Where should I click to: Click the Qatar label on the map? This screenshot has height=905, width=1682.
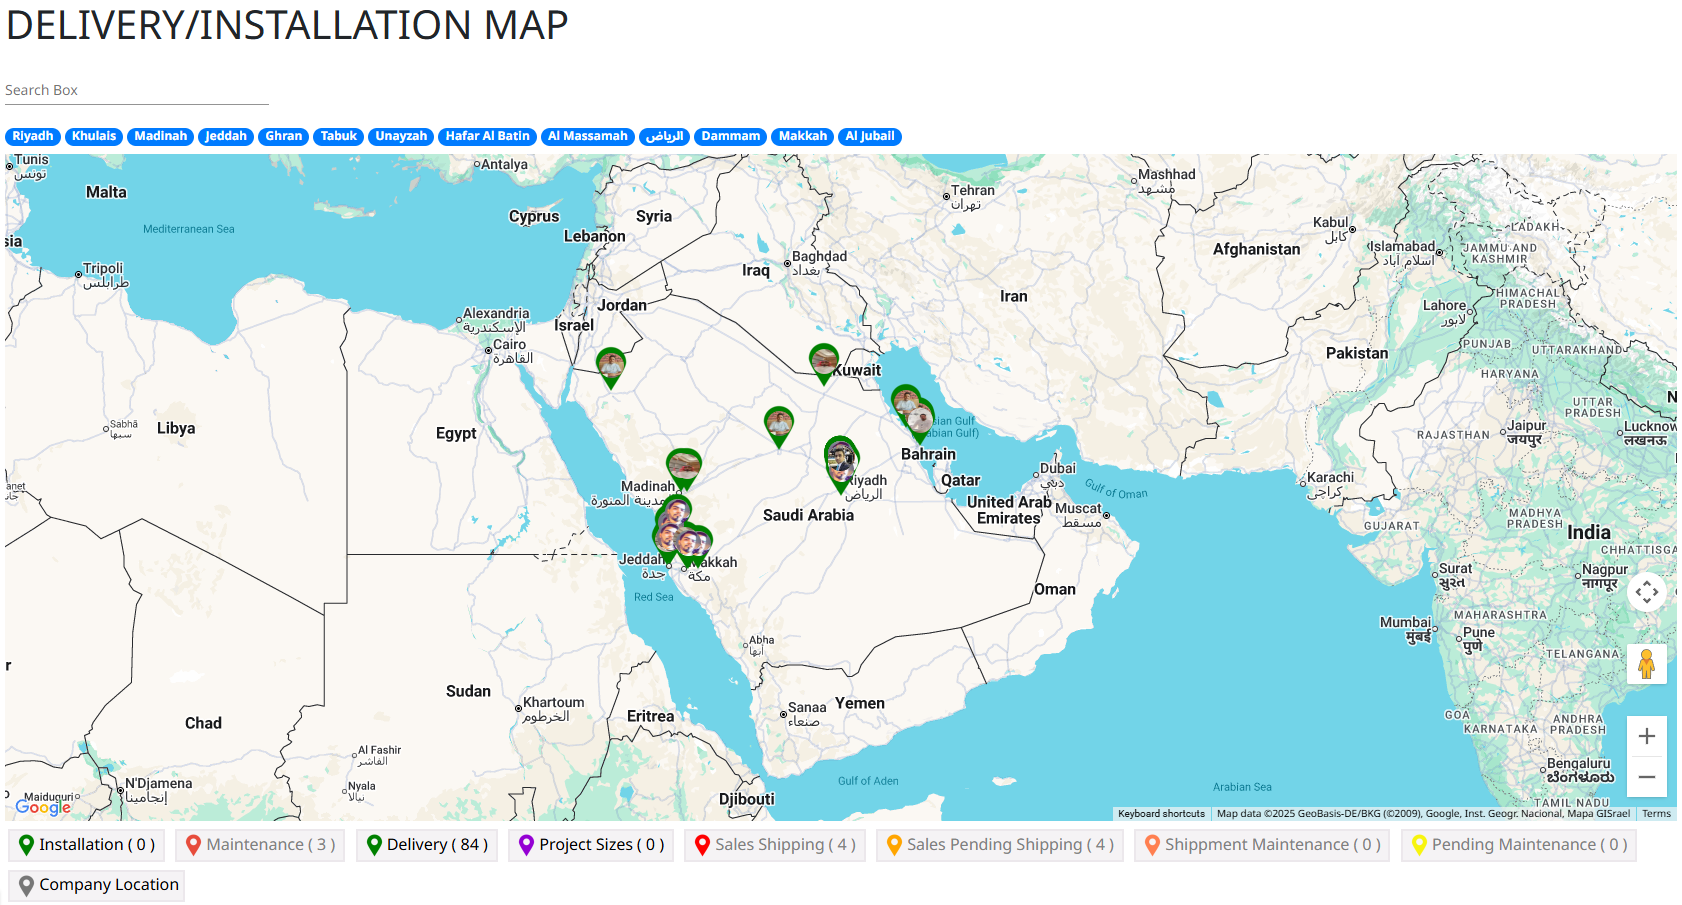click(x=960, y=480)
